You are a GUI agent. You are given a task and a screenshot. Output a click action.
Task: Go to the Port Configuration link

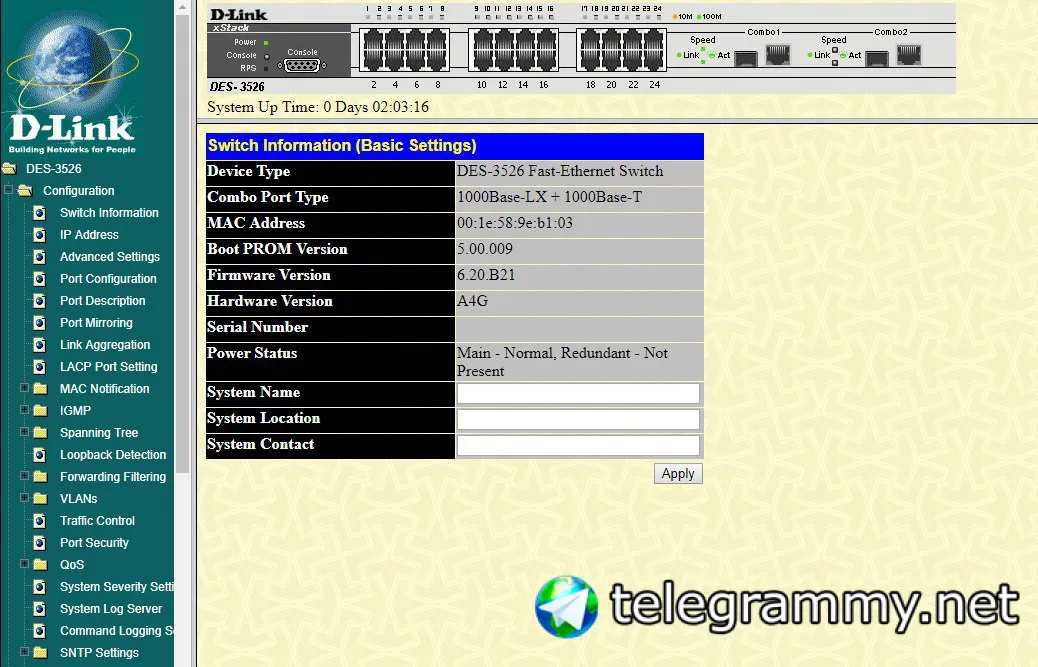click(109, 279)
